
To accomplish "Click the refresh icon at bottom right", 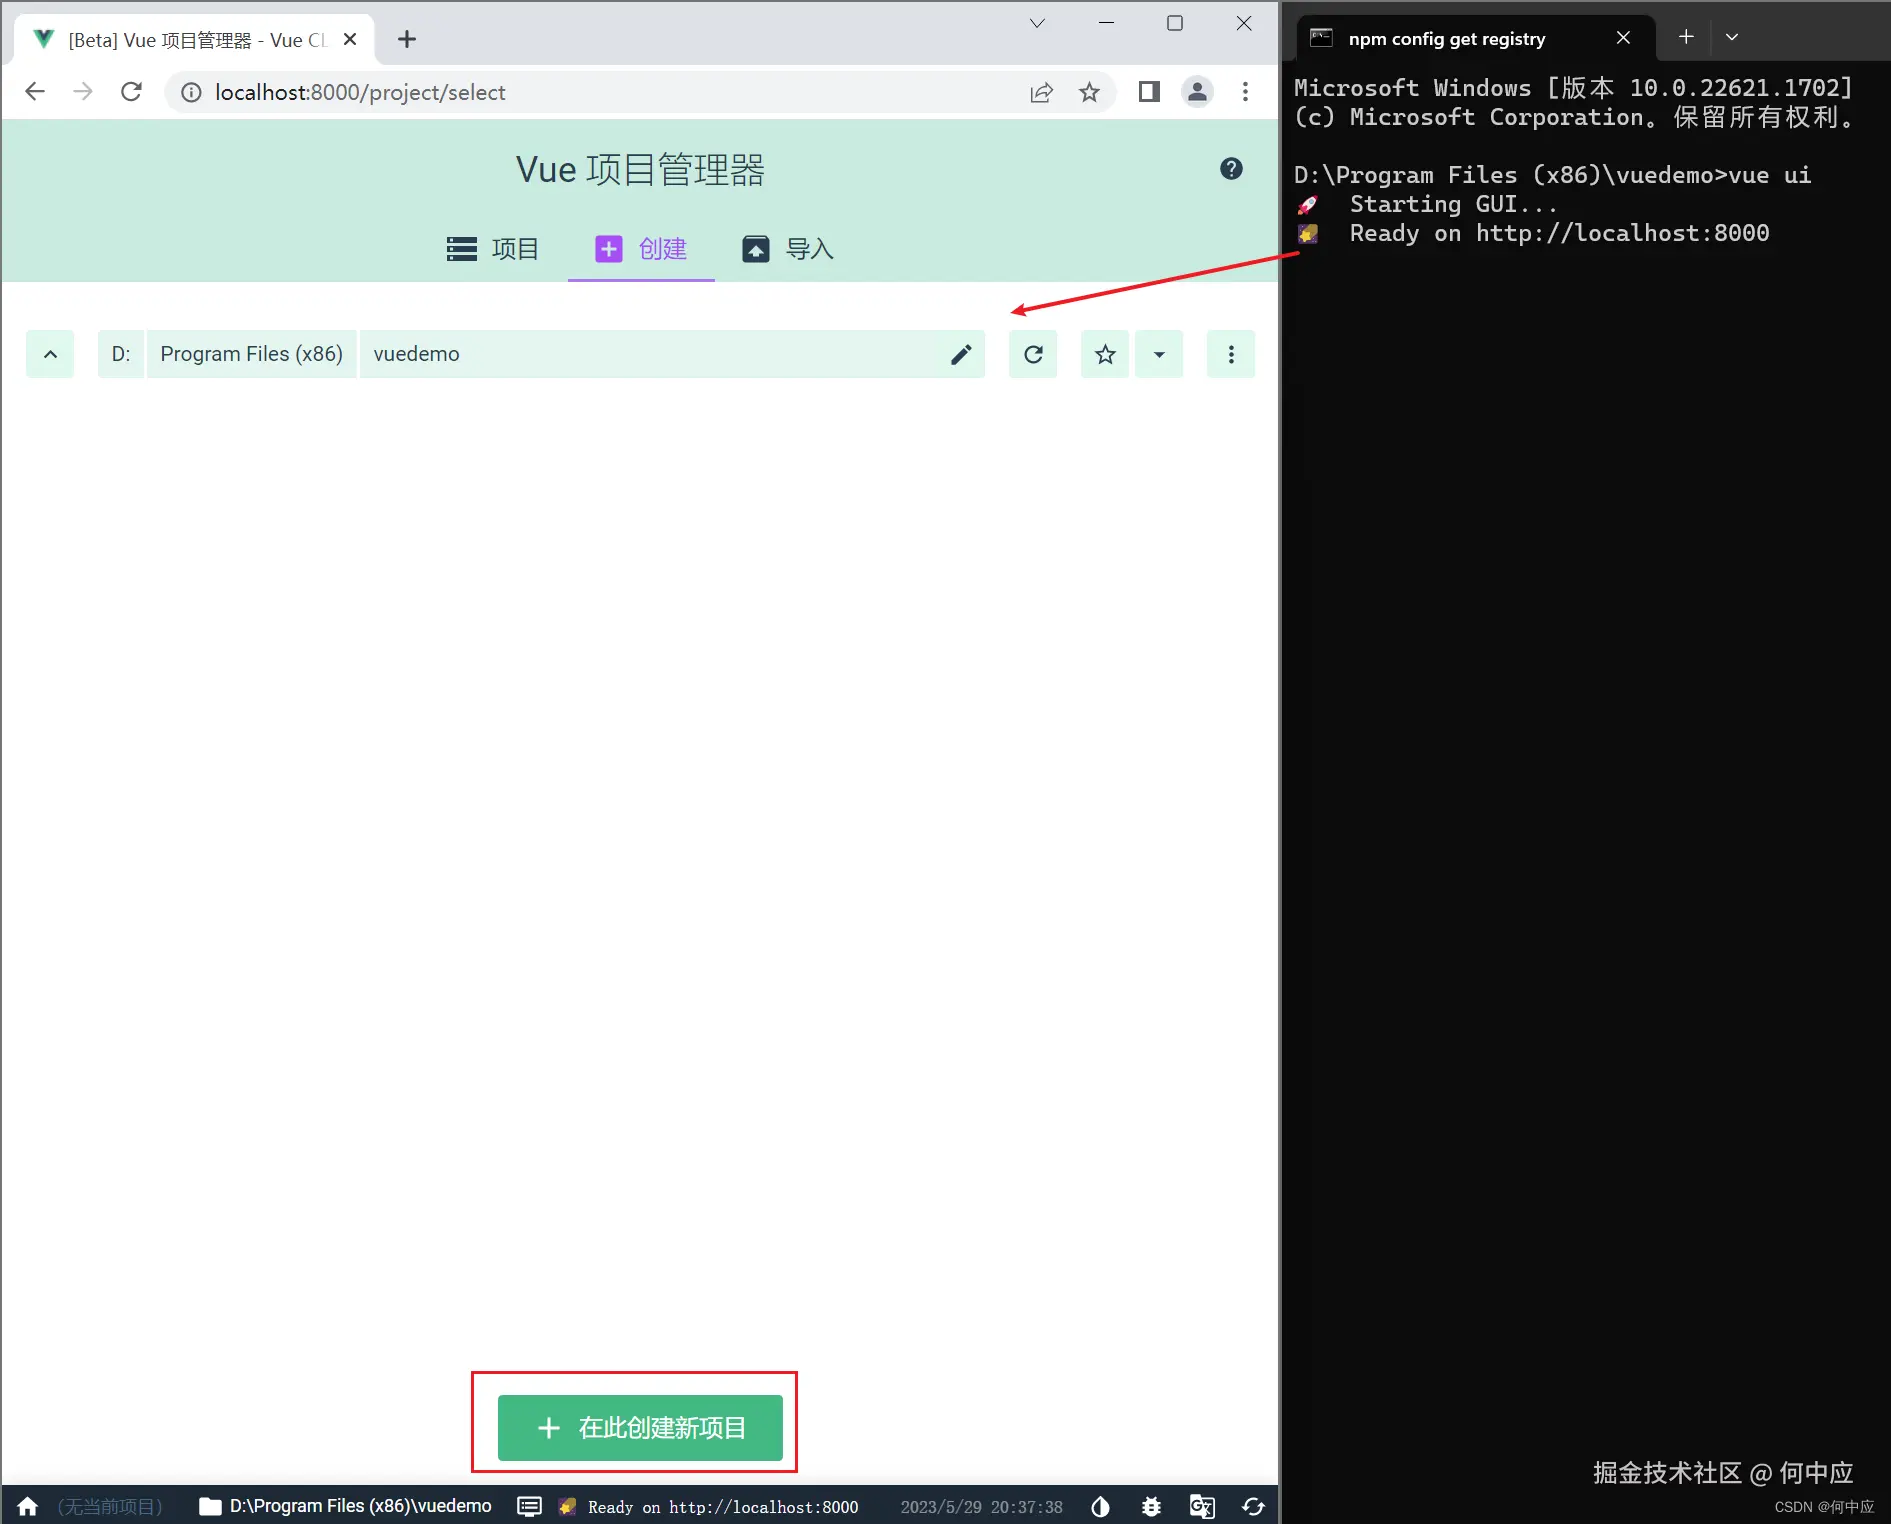I will pos(1254,1506).
